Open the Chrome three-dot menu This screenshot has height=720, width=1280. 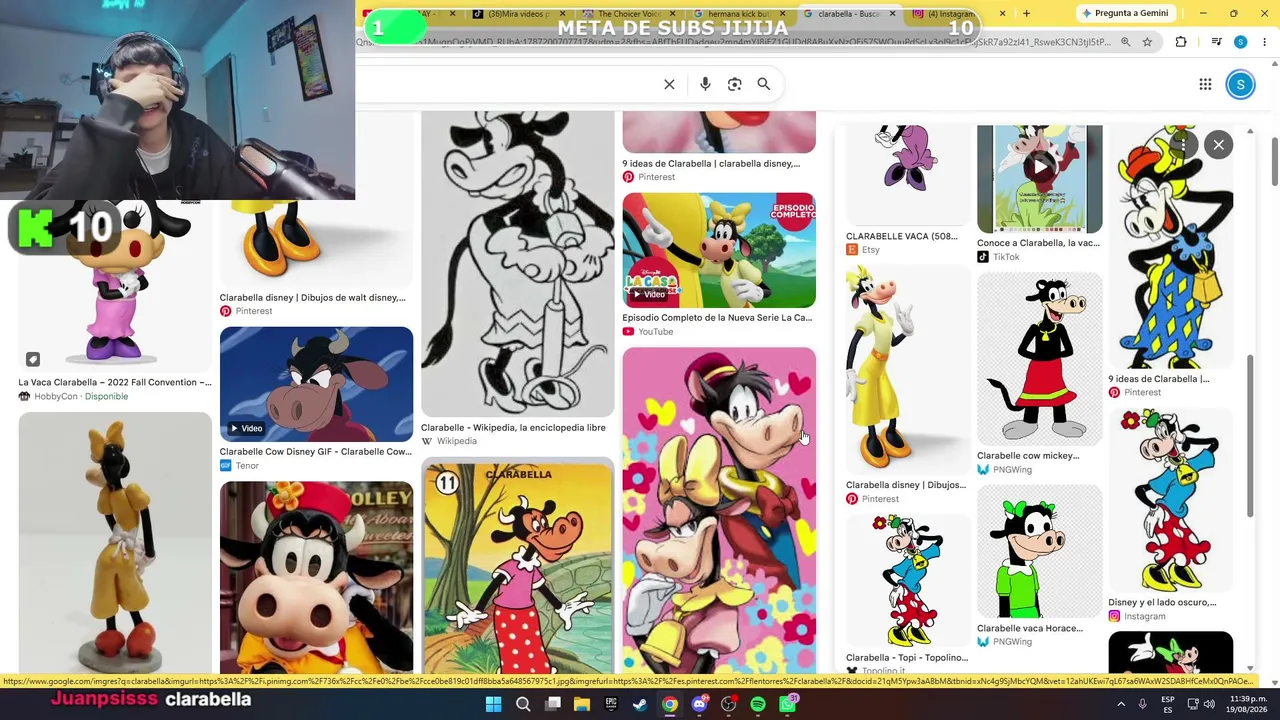(x=1265, y=42)
